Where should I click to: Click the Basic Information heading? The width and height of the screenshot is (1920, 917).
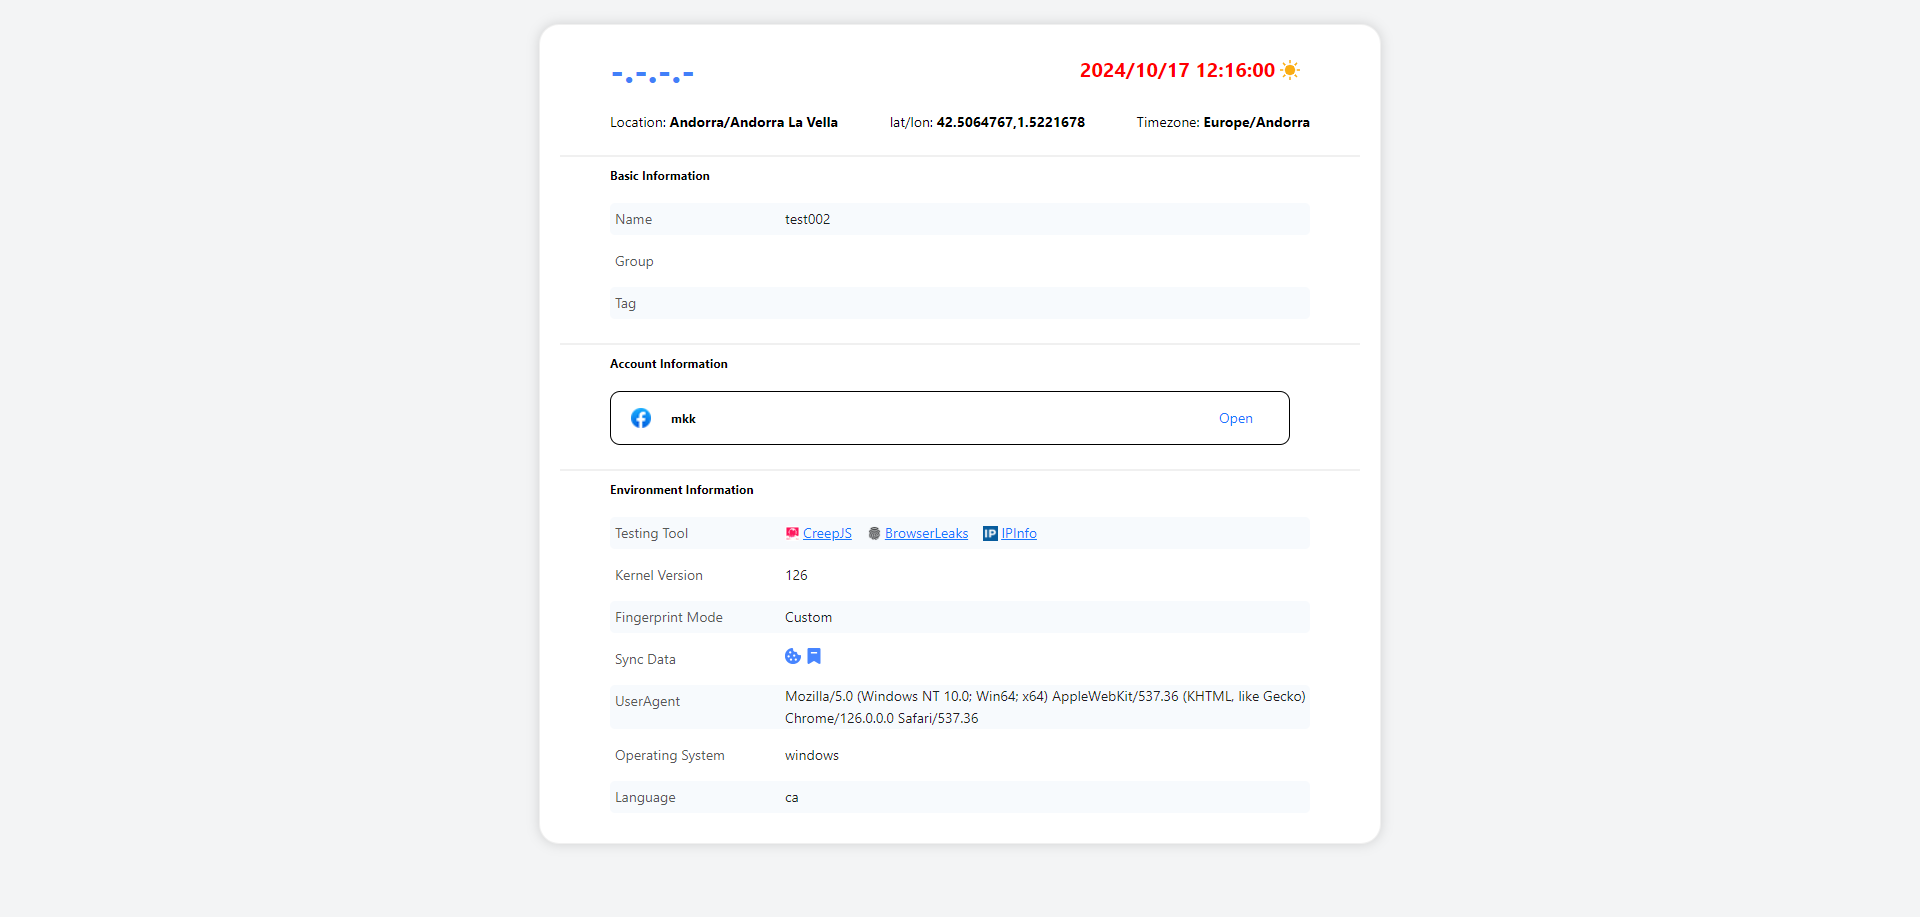pyautogui.click(x=660, y=176)
